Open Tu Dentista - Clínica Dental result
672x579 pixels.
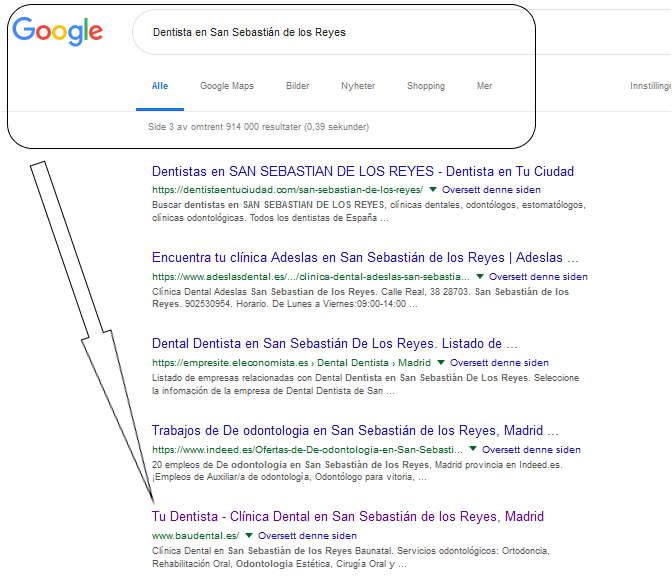(348, 516)
